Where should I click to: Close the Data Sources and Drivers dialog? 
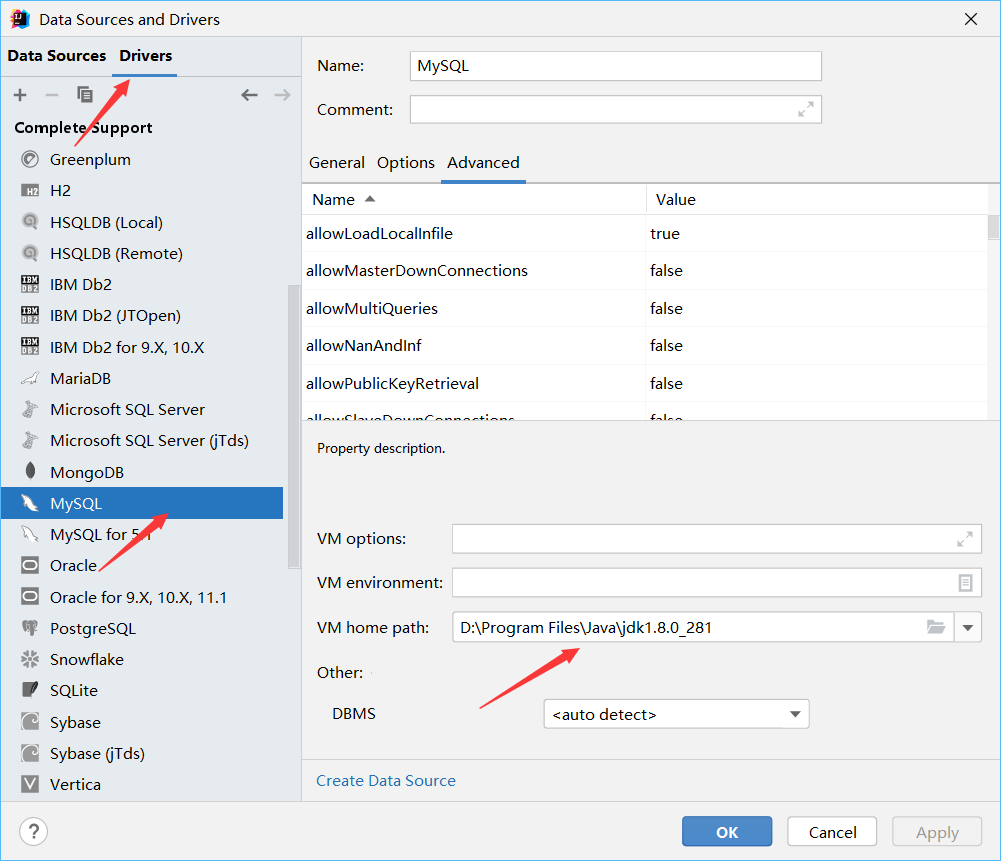click(970, 19)
